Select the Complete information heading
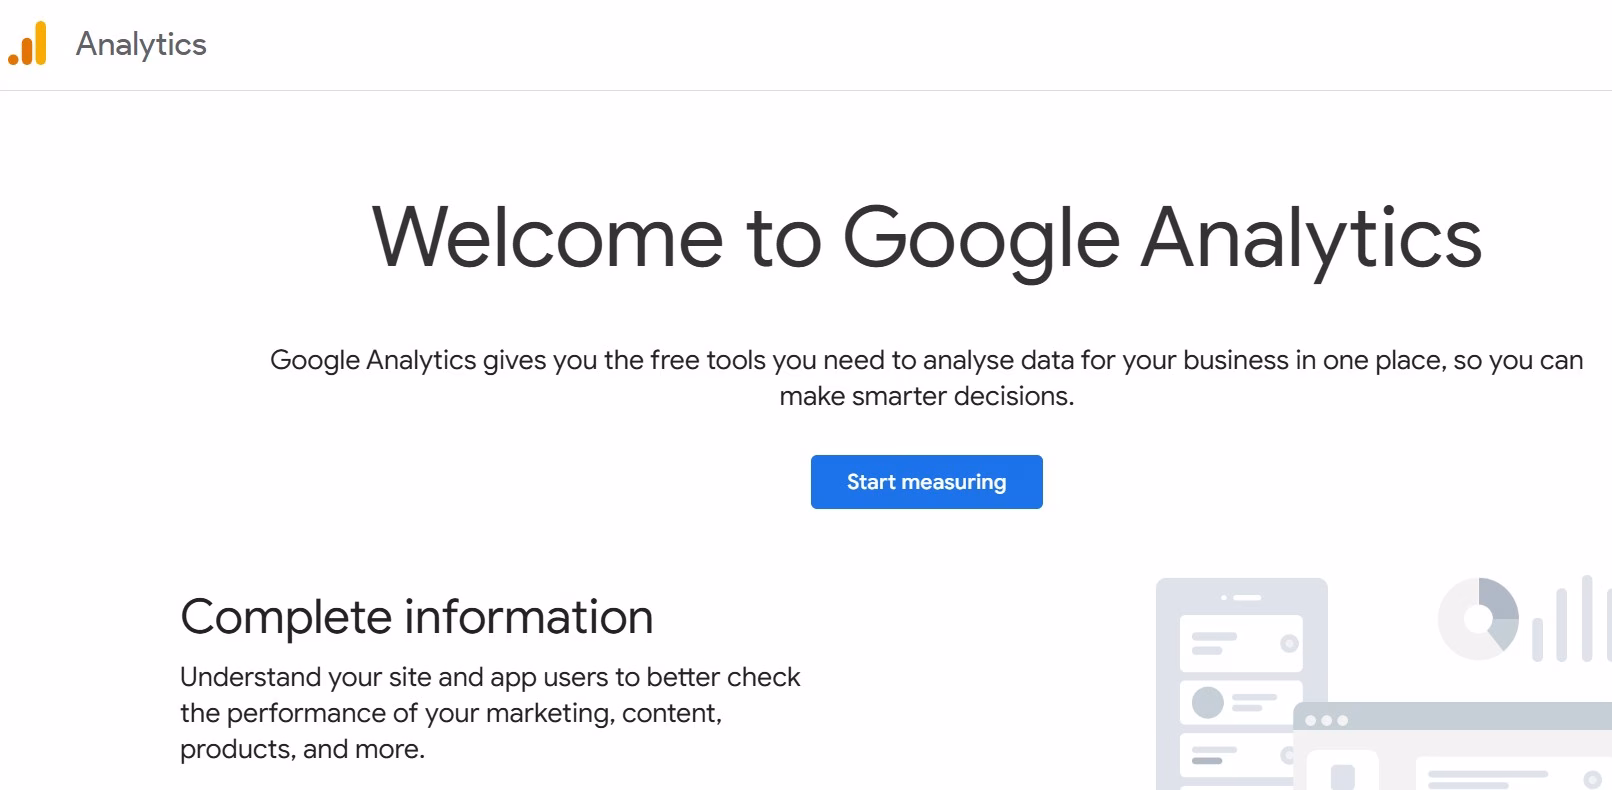Viewport: 1612px width, 790px height. pyautogui.click(x=416, y=616)
